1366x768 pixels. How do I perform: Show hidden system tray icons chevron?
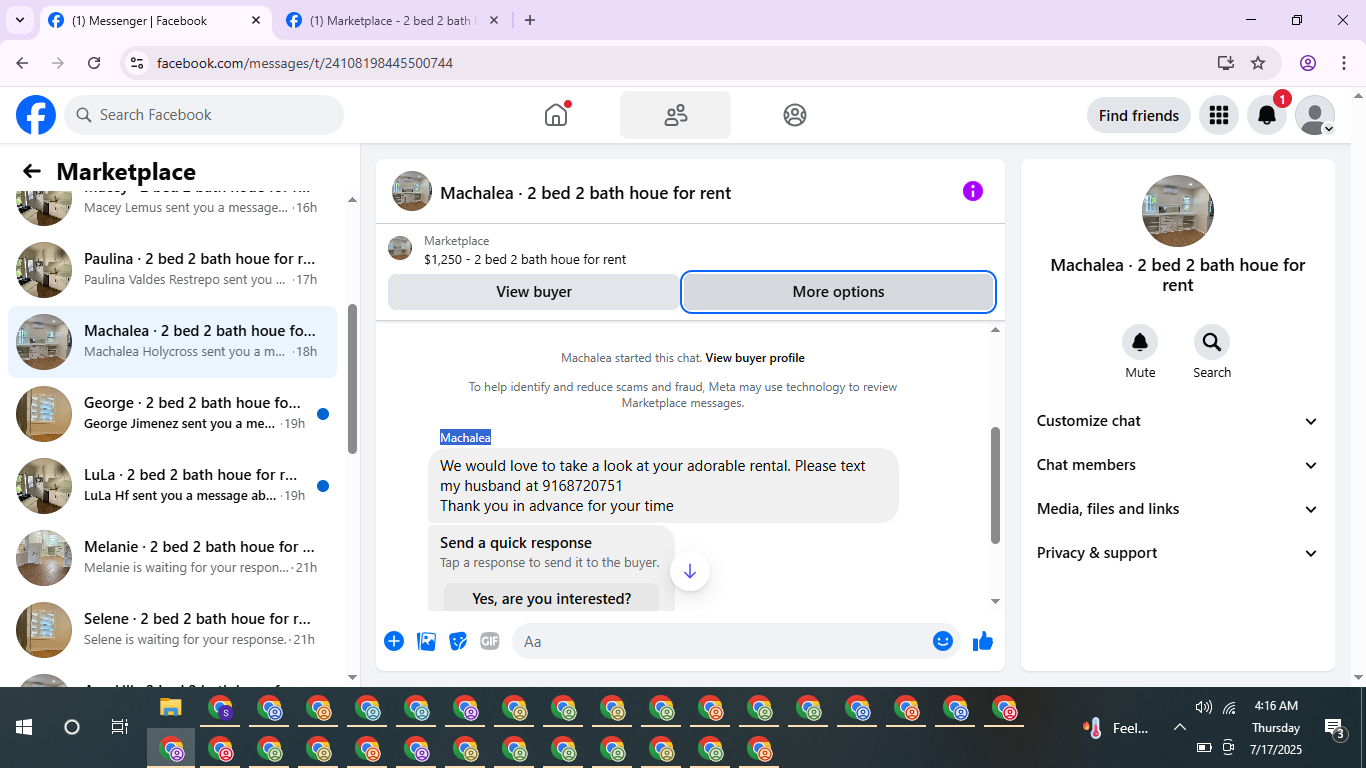point(1179,728)
